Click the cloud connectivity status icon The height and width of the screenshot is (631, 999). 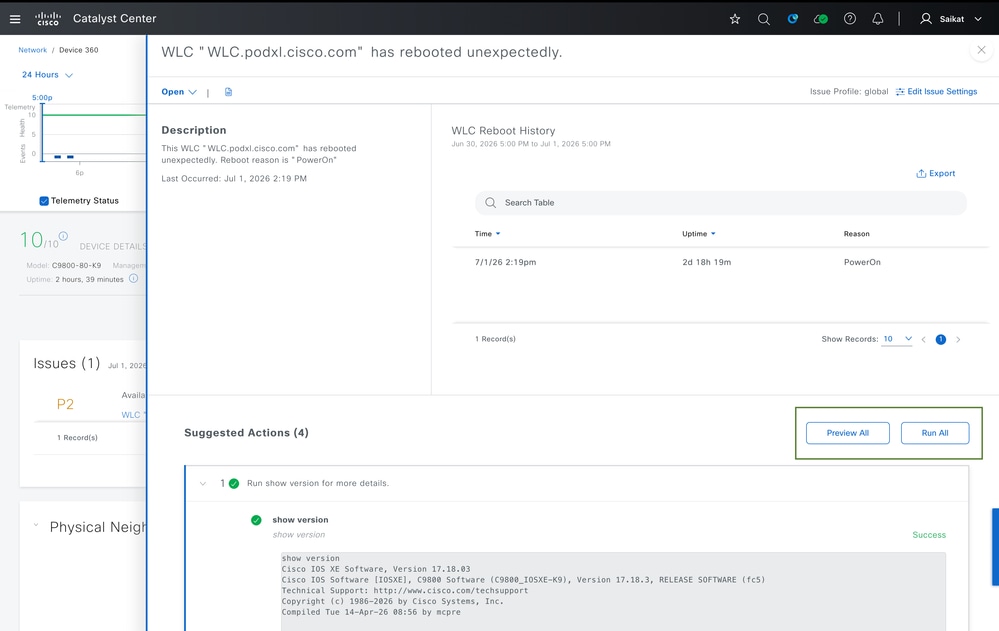click(821, 19)
